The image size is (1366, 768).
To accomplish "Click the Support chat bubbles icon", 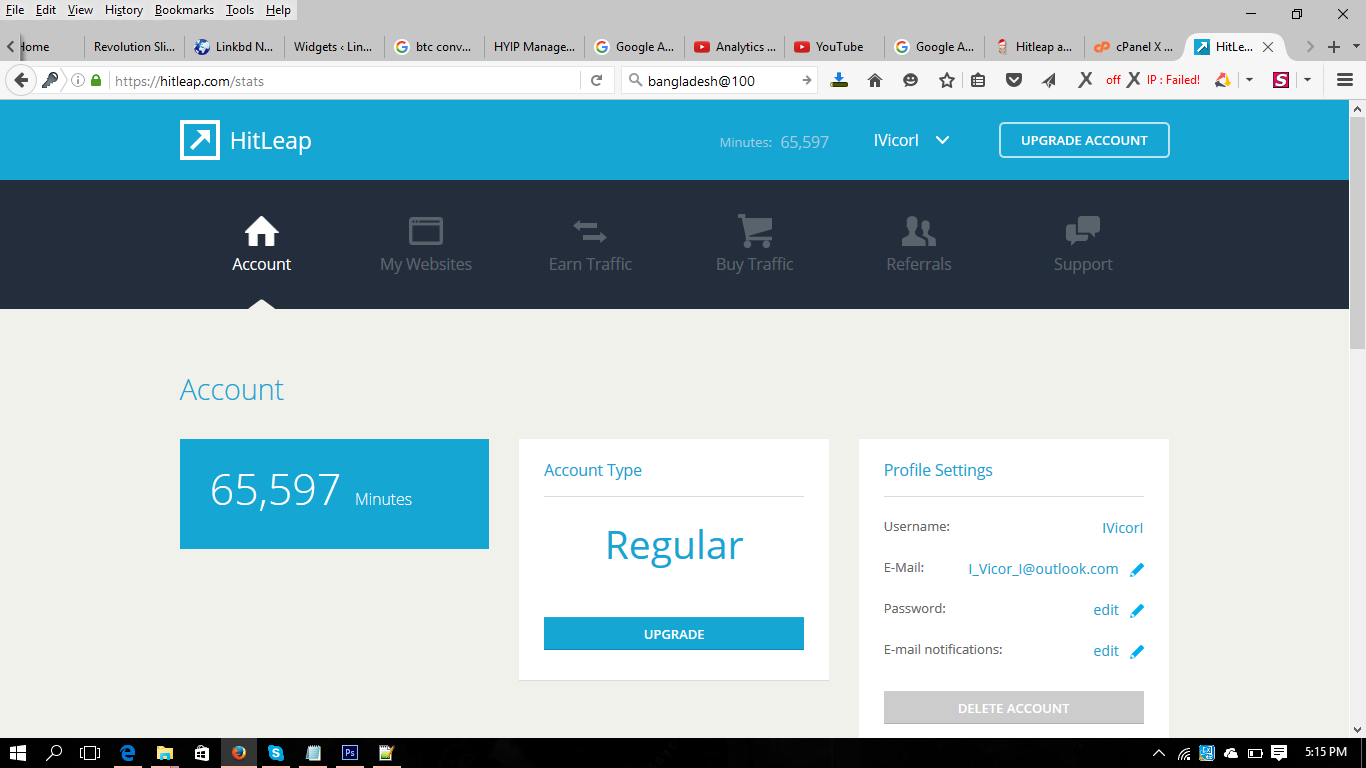I will [1083, 231].
